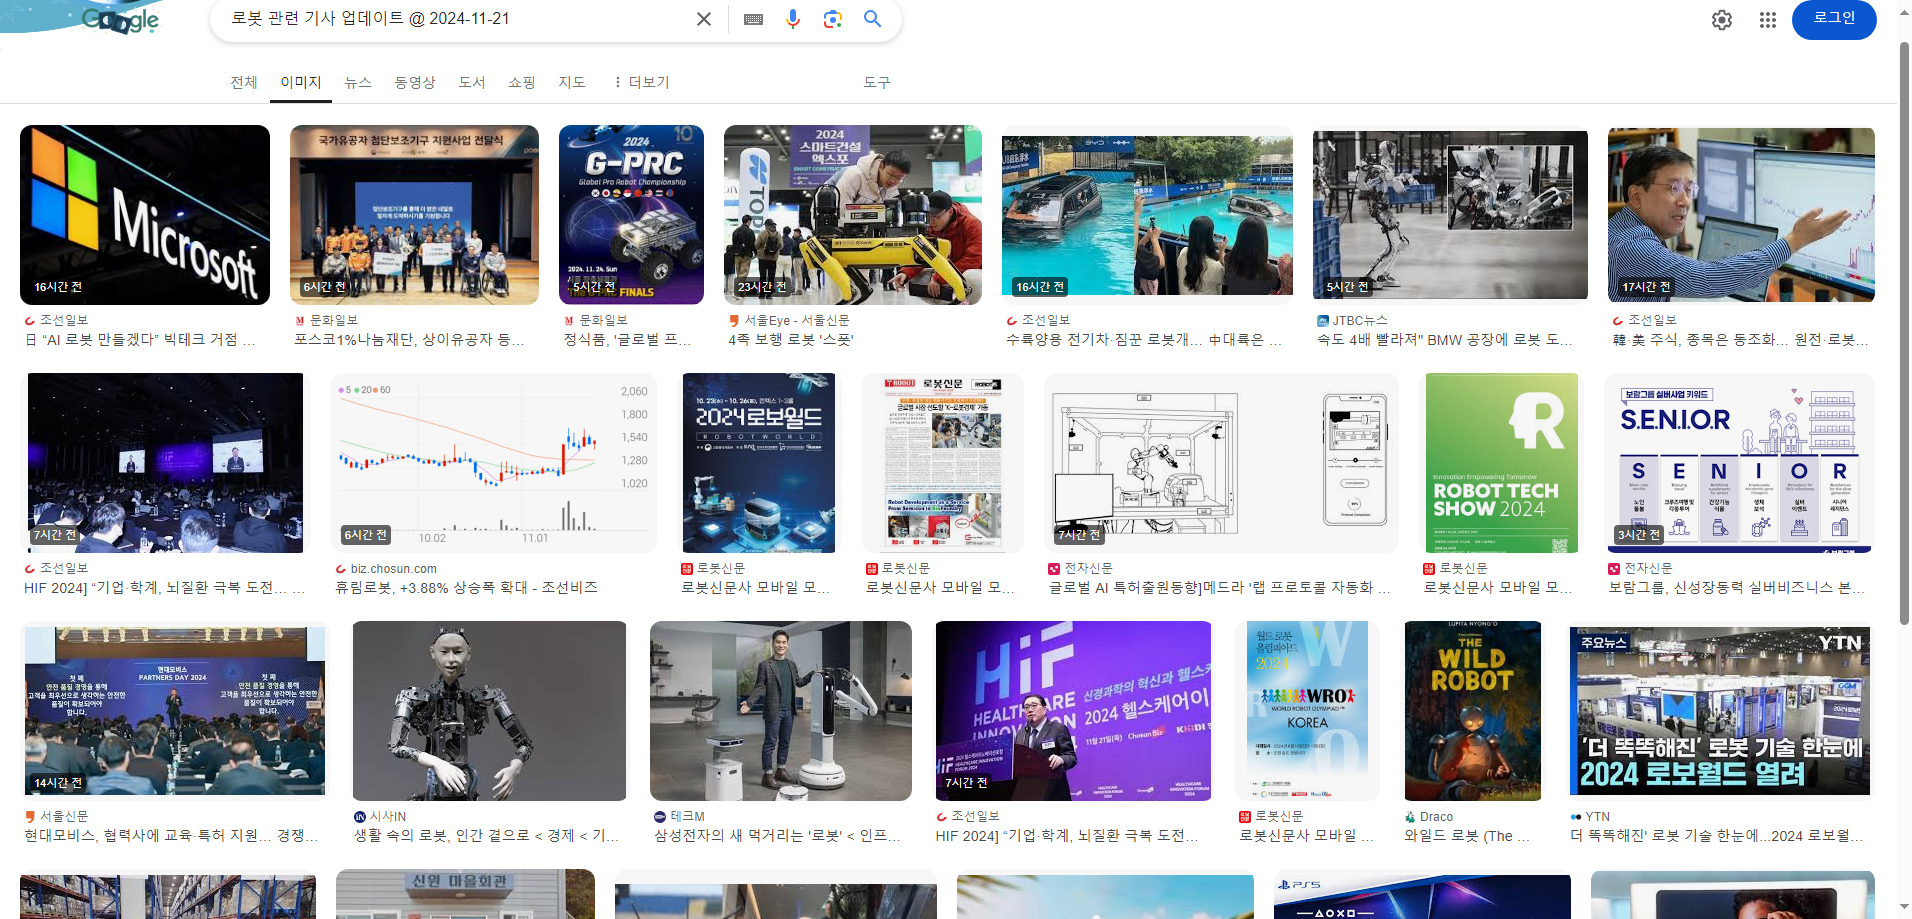Image resolution: width=1912 pixels, height=919 pixels.
Task: Switch to the 쇼핑 tab
Action: pos(522,82)
